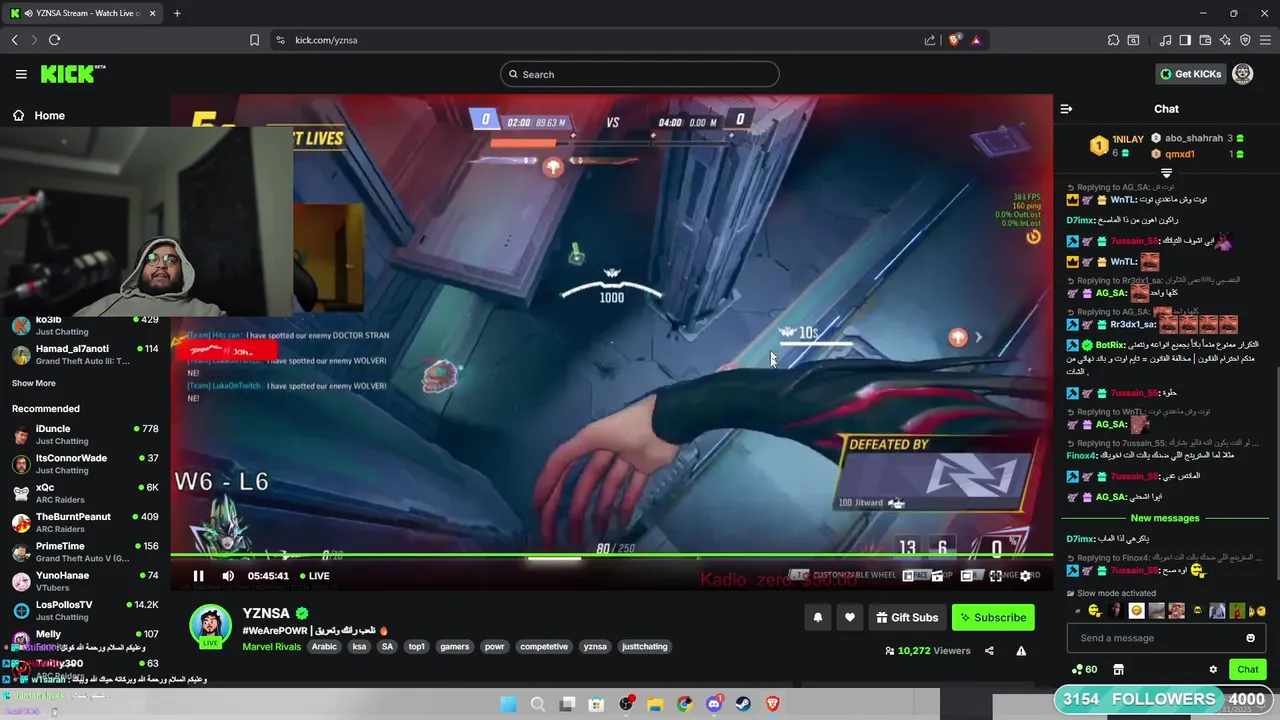Click the Marvel Rivals category link

coord(273,647)
